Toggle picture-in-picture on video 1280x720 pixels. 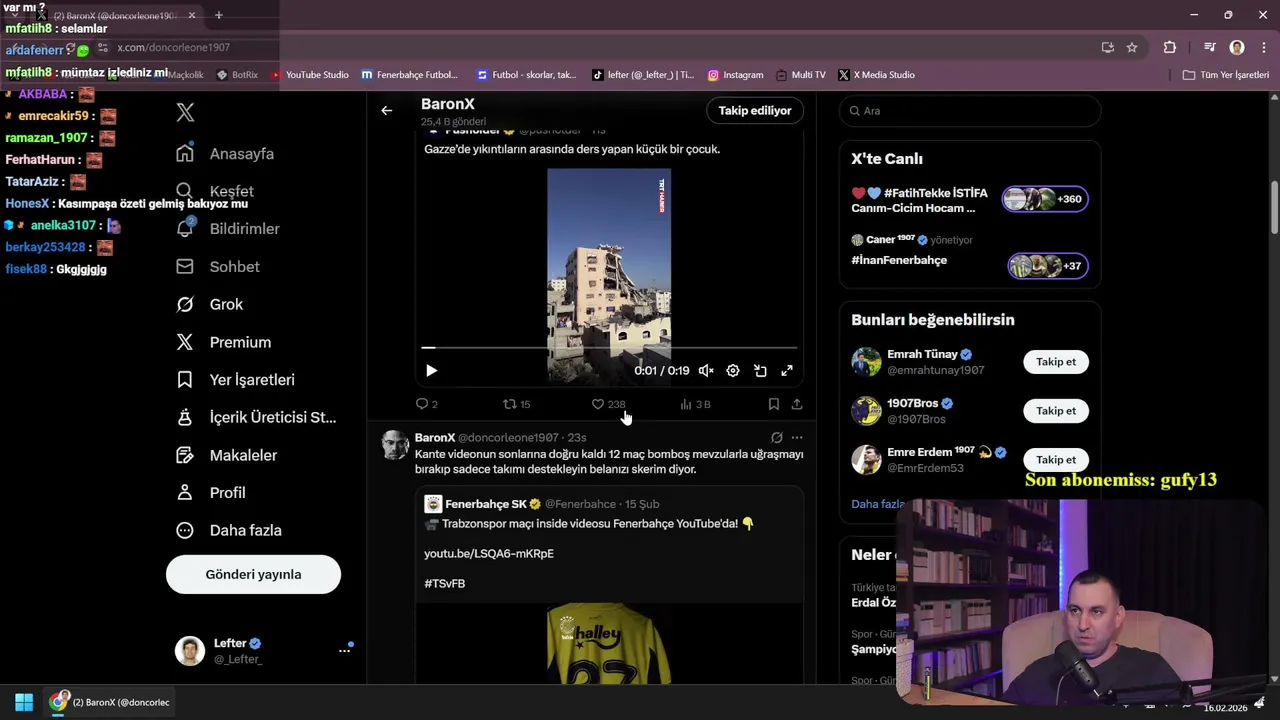coord(760,371)
